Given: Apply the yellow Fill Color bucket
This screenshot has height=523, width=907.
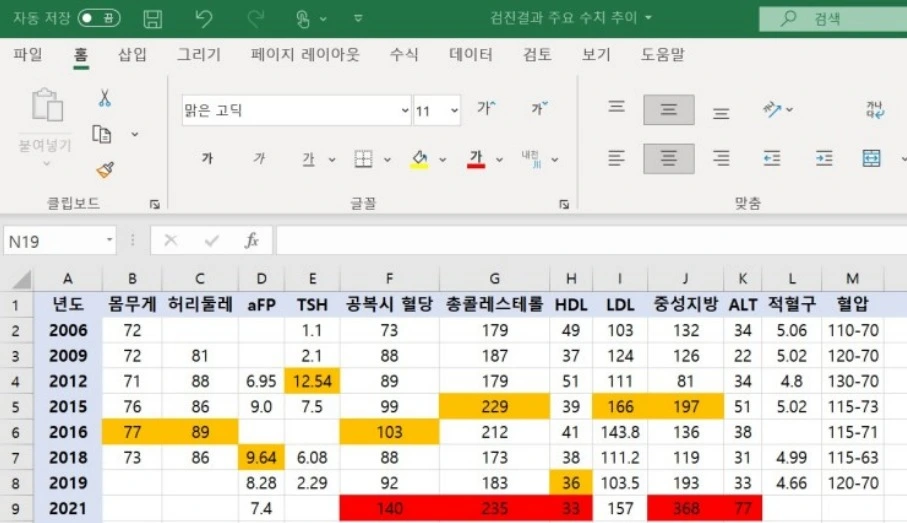Looking at the screenshot, I should coord(419,159).
